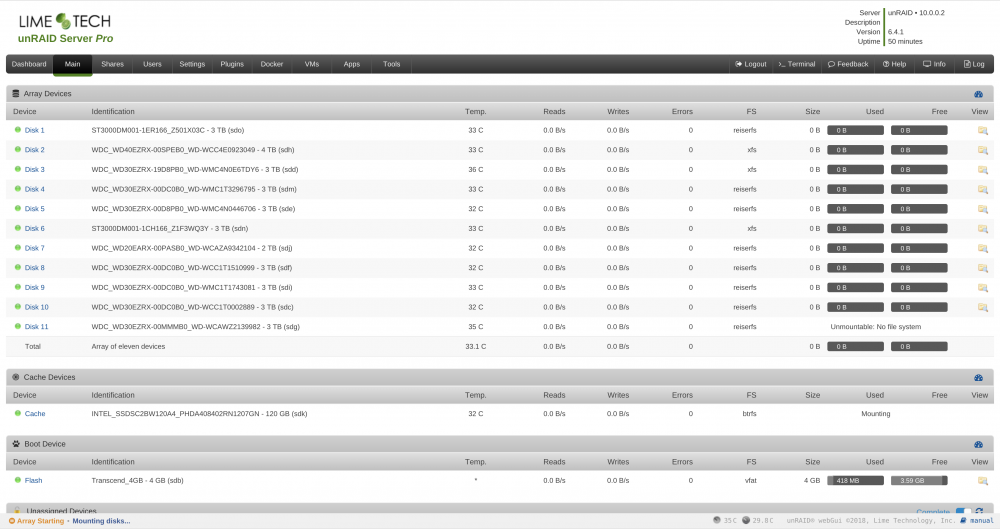The width and height of the screenshot is (1000, 529).
Task: Open Disk 1 settings link
Action: [x=34, y=130]
